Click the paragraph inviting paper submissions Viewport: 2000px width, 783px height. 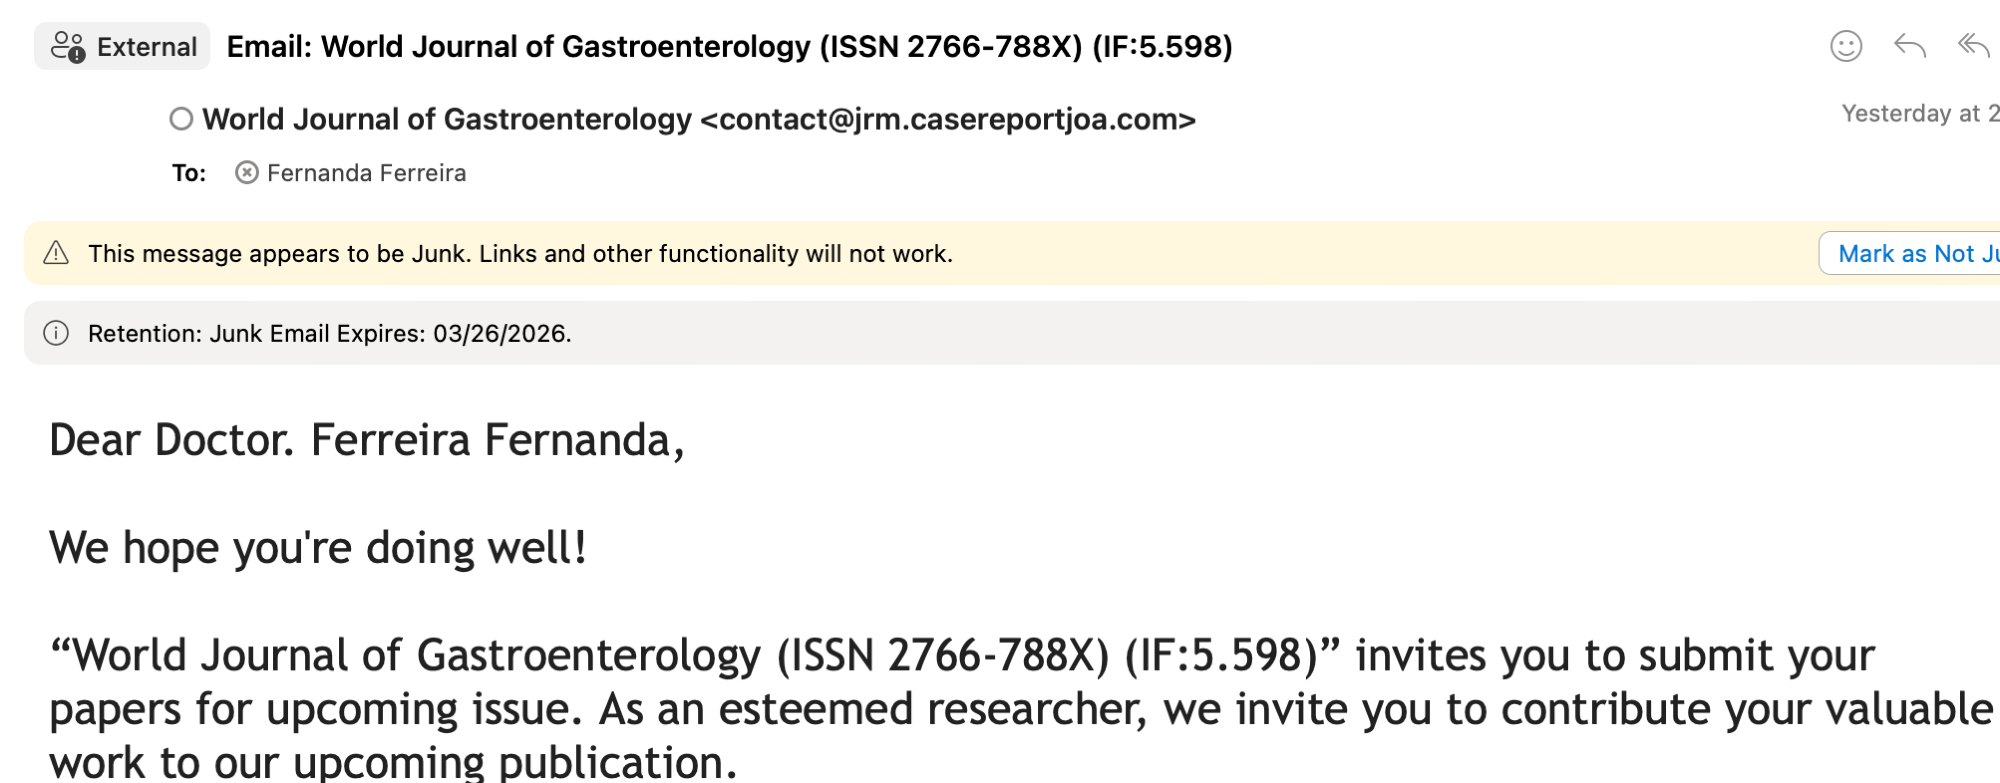coord(960,708)
